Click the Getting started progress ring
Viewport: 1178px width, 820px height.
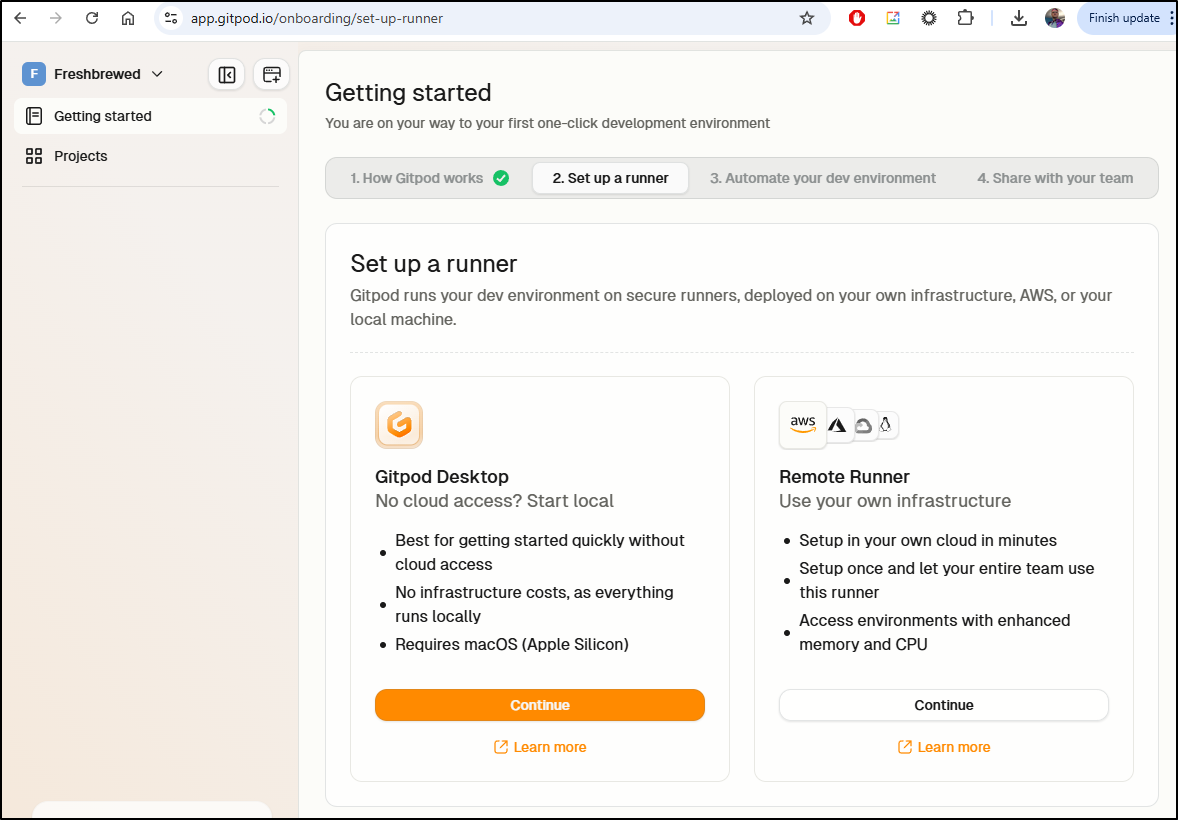(267, 116)
